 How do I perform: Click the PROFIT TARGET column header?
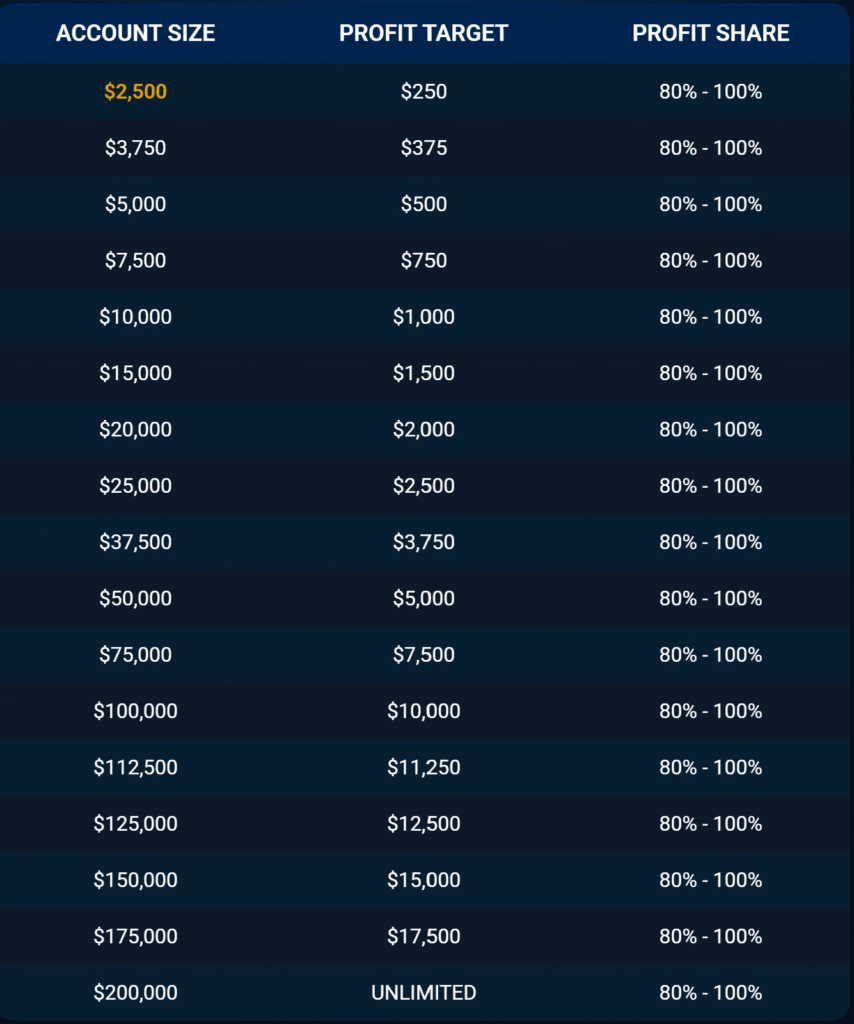coord(423,32)
